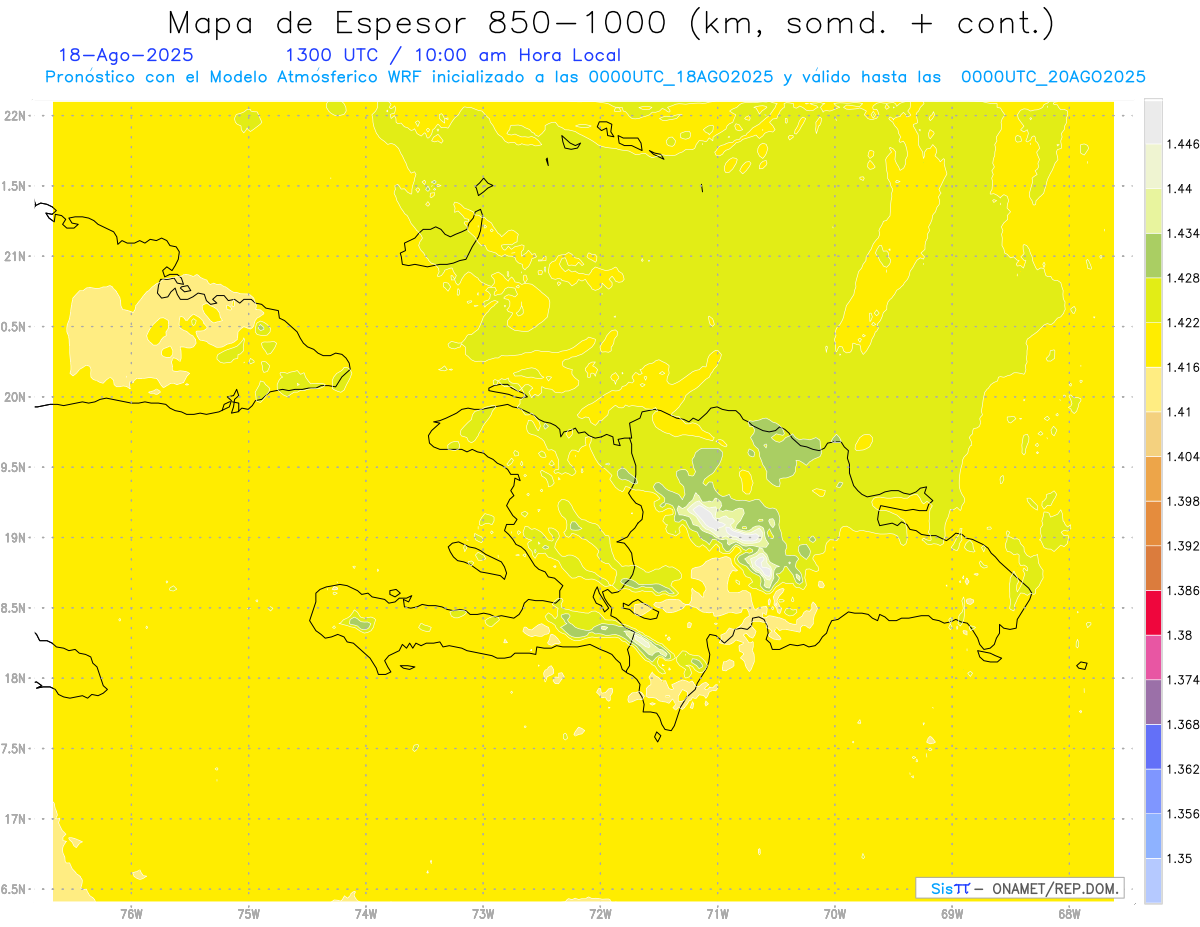
Task: Click the legend value '1.368'
Action: pos(1184,724)
